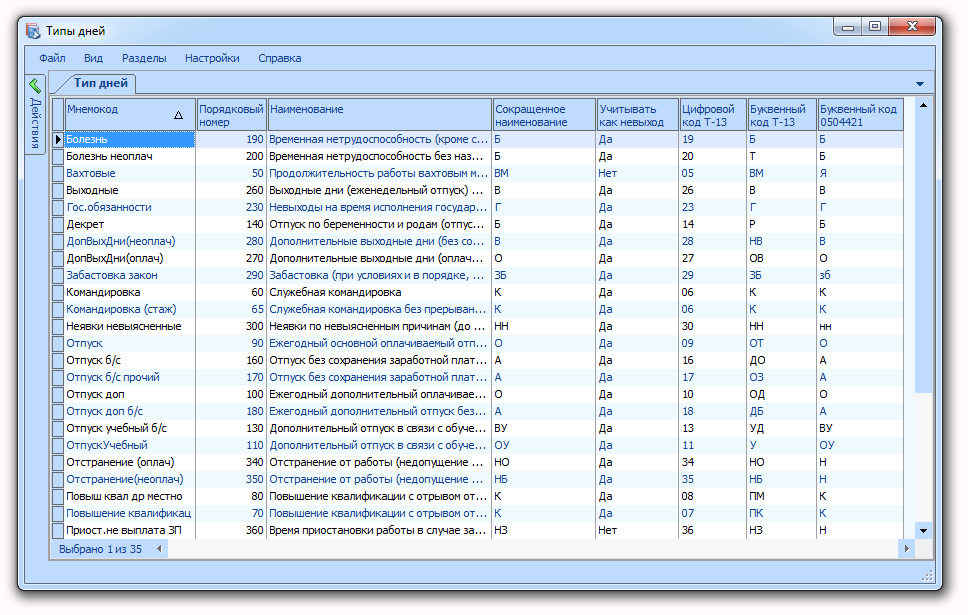Click the УД letter code cell
The width and height of the screenshot is (968, 615).
click(782, 429)
